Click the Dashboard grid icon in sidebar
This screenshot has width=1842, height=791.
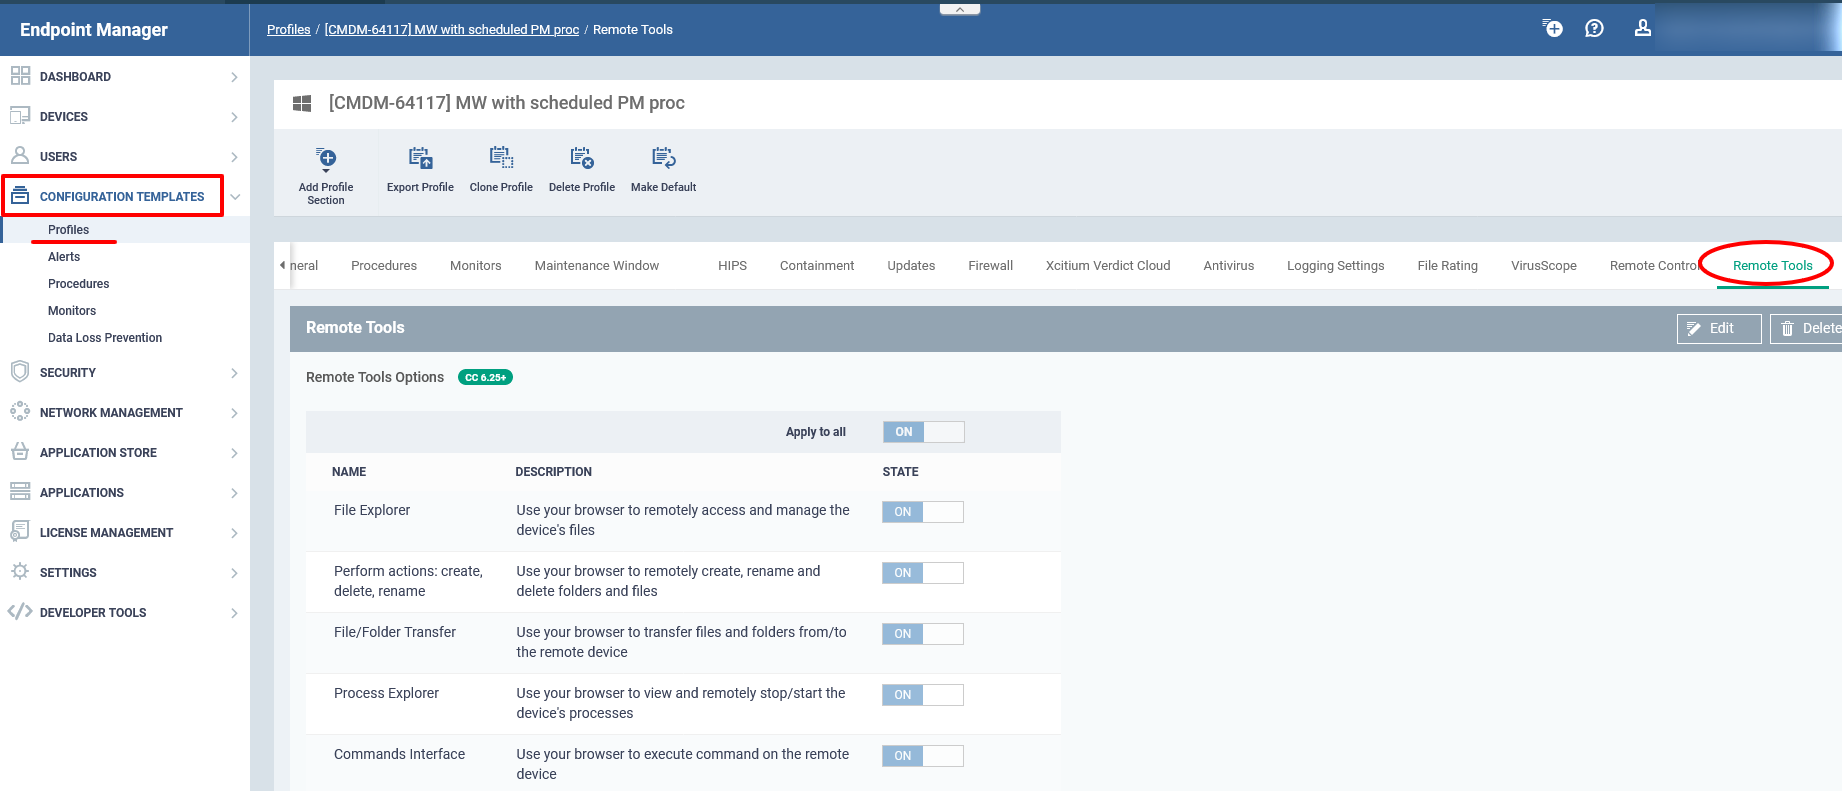[20, 76]
